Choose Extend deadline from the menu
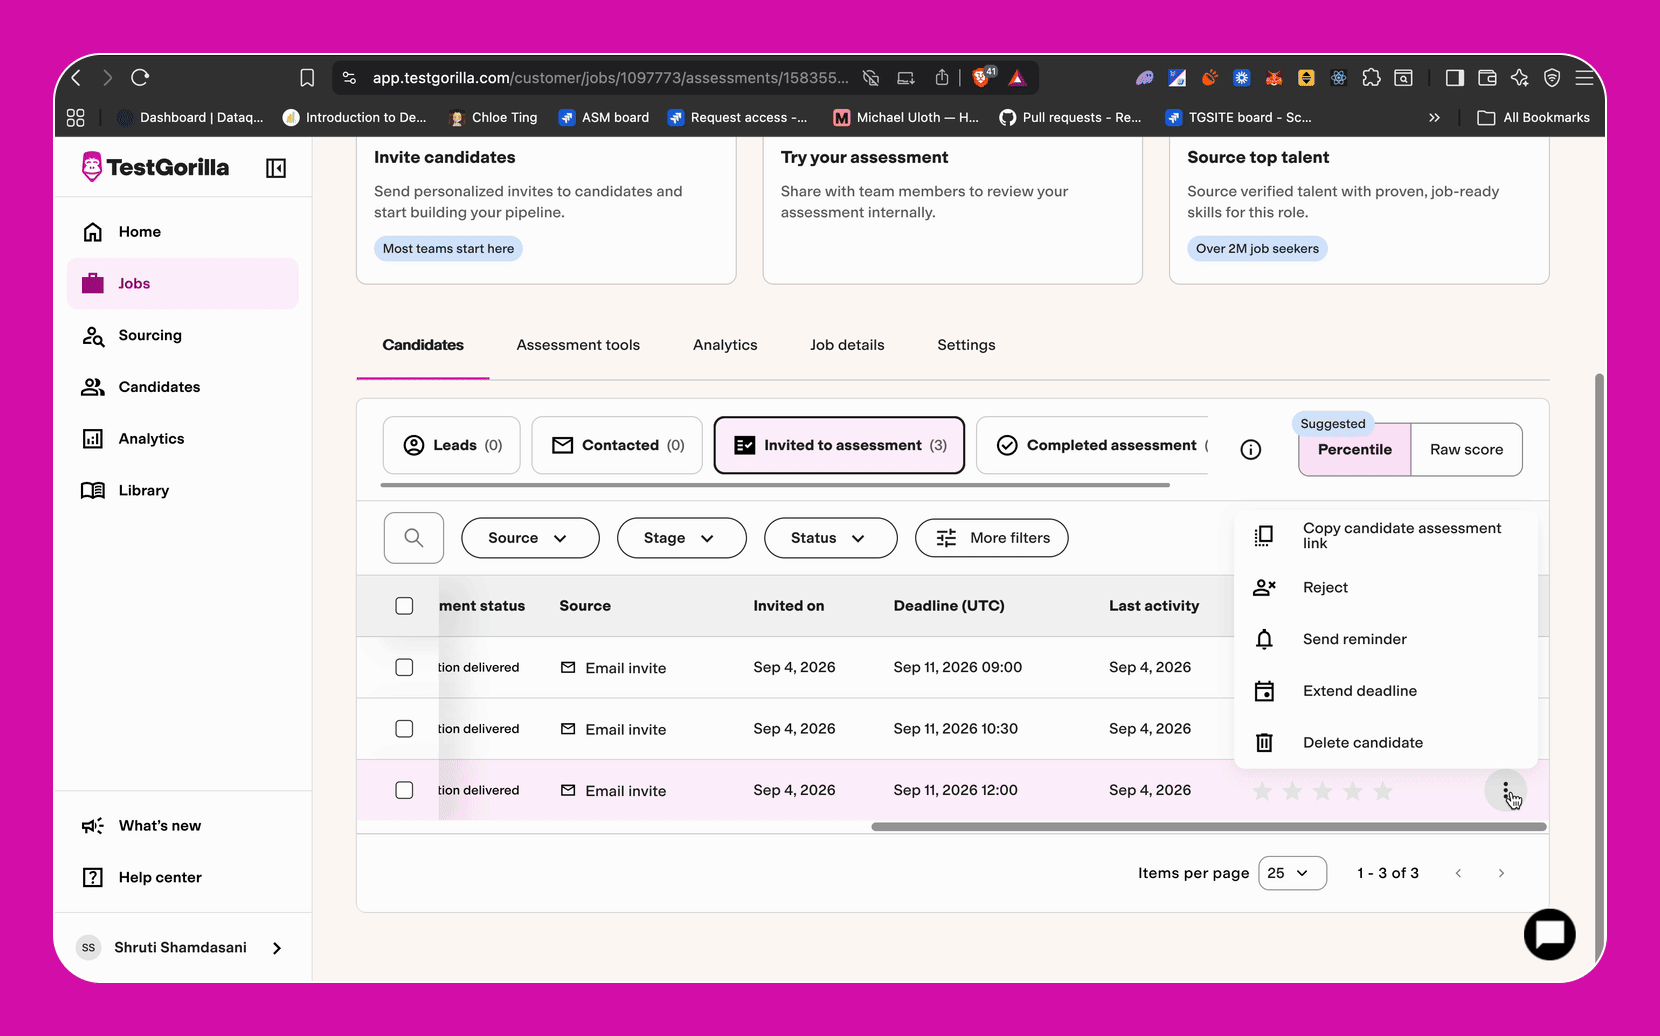Viewport: 1660px width, 1036px height. [x=1385, y=691]
